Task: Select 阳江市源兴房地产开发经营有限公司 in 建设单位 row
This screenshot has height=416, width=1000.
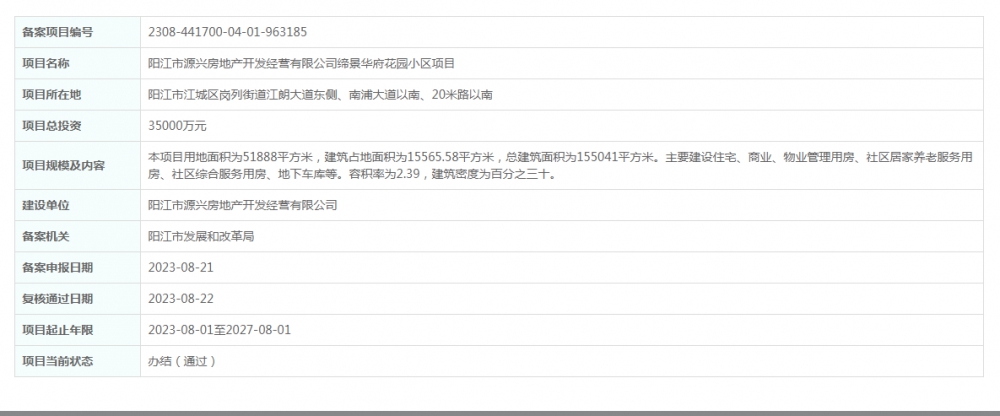Action: tap(242, 205)
